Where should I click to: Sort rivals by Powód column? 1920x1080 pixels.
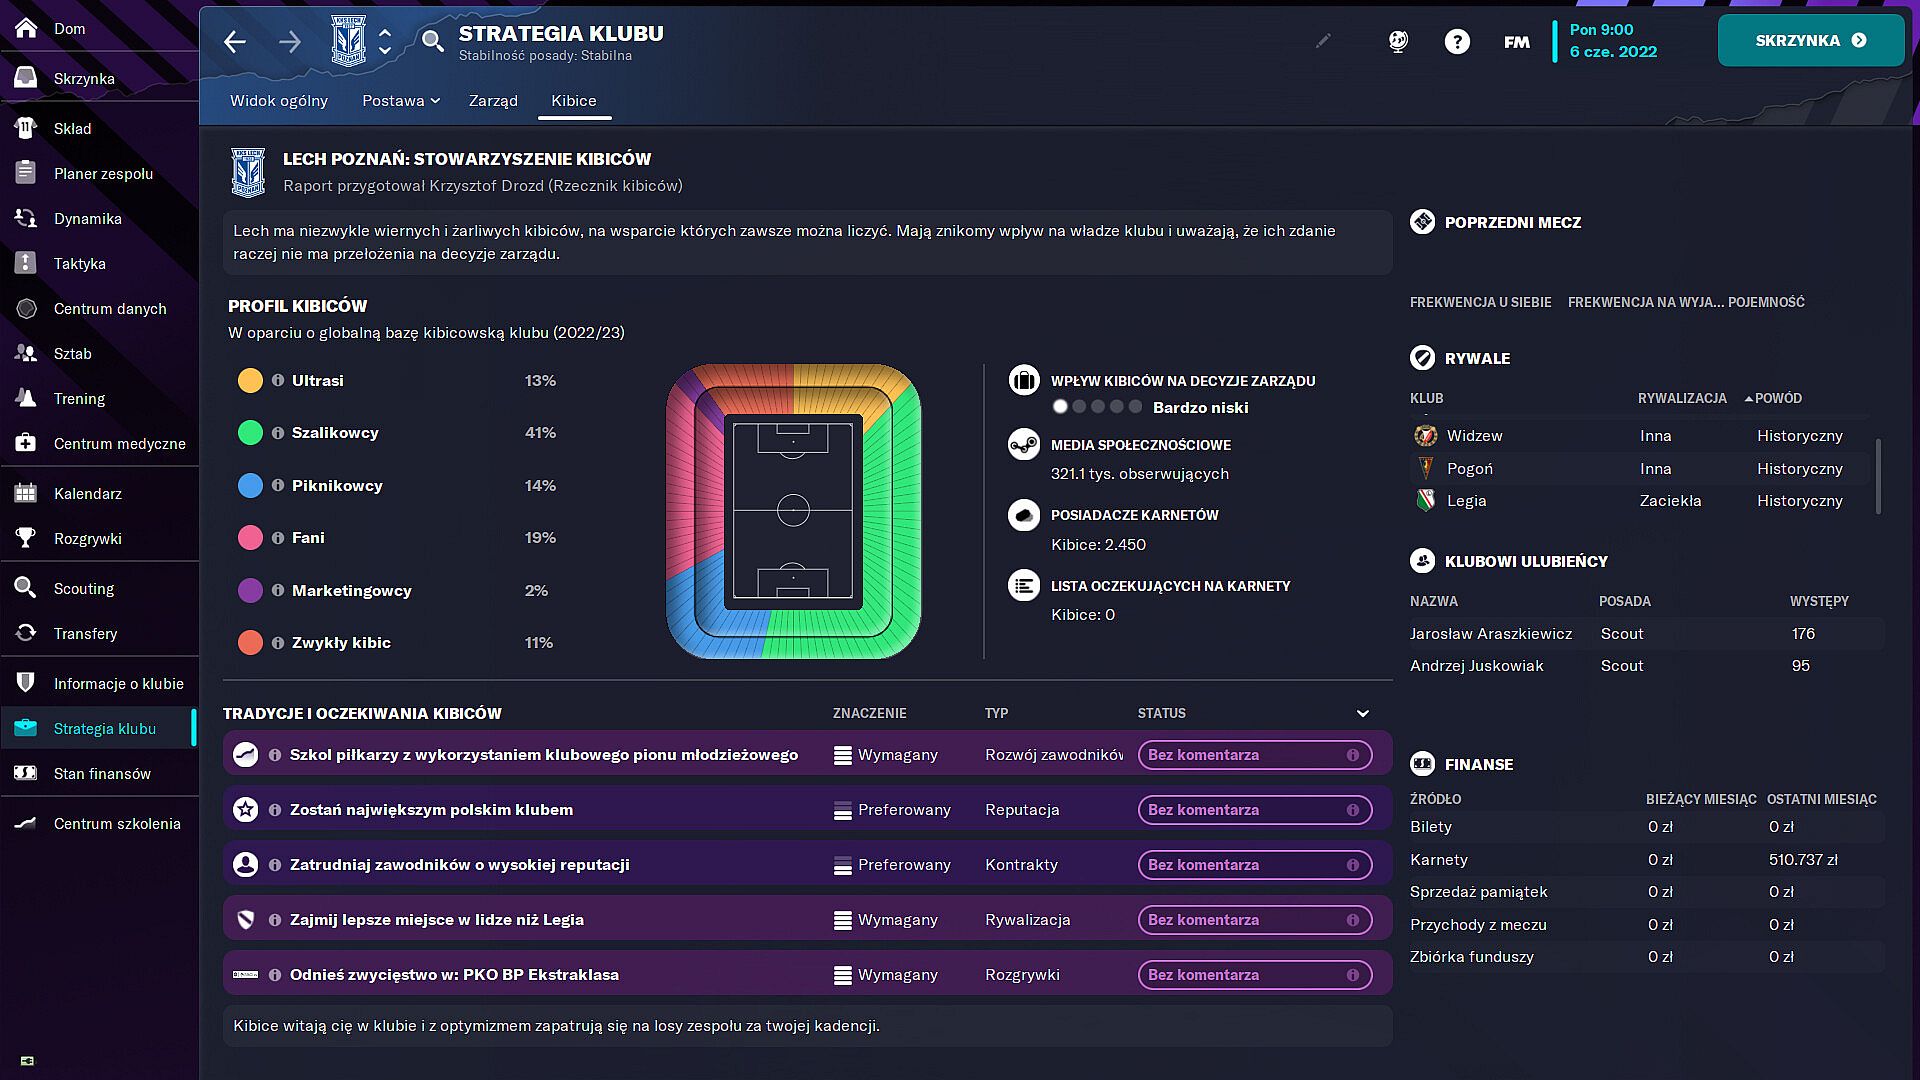point(1777,398)
